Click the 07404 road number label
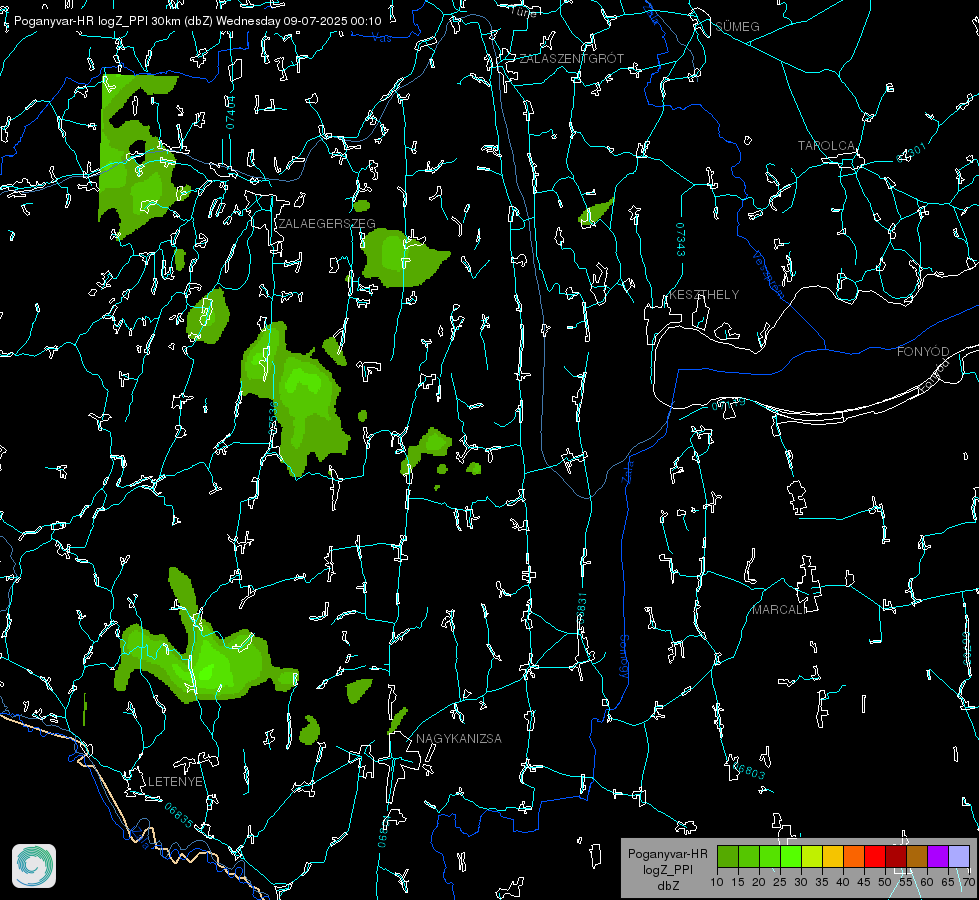The width and height of the screenshot is (979, 900). [230, 112]
